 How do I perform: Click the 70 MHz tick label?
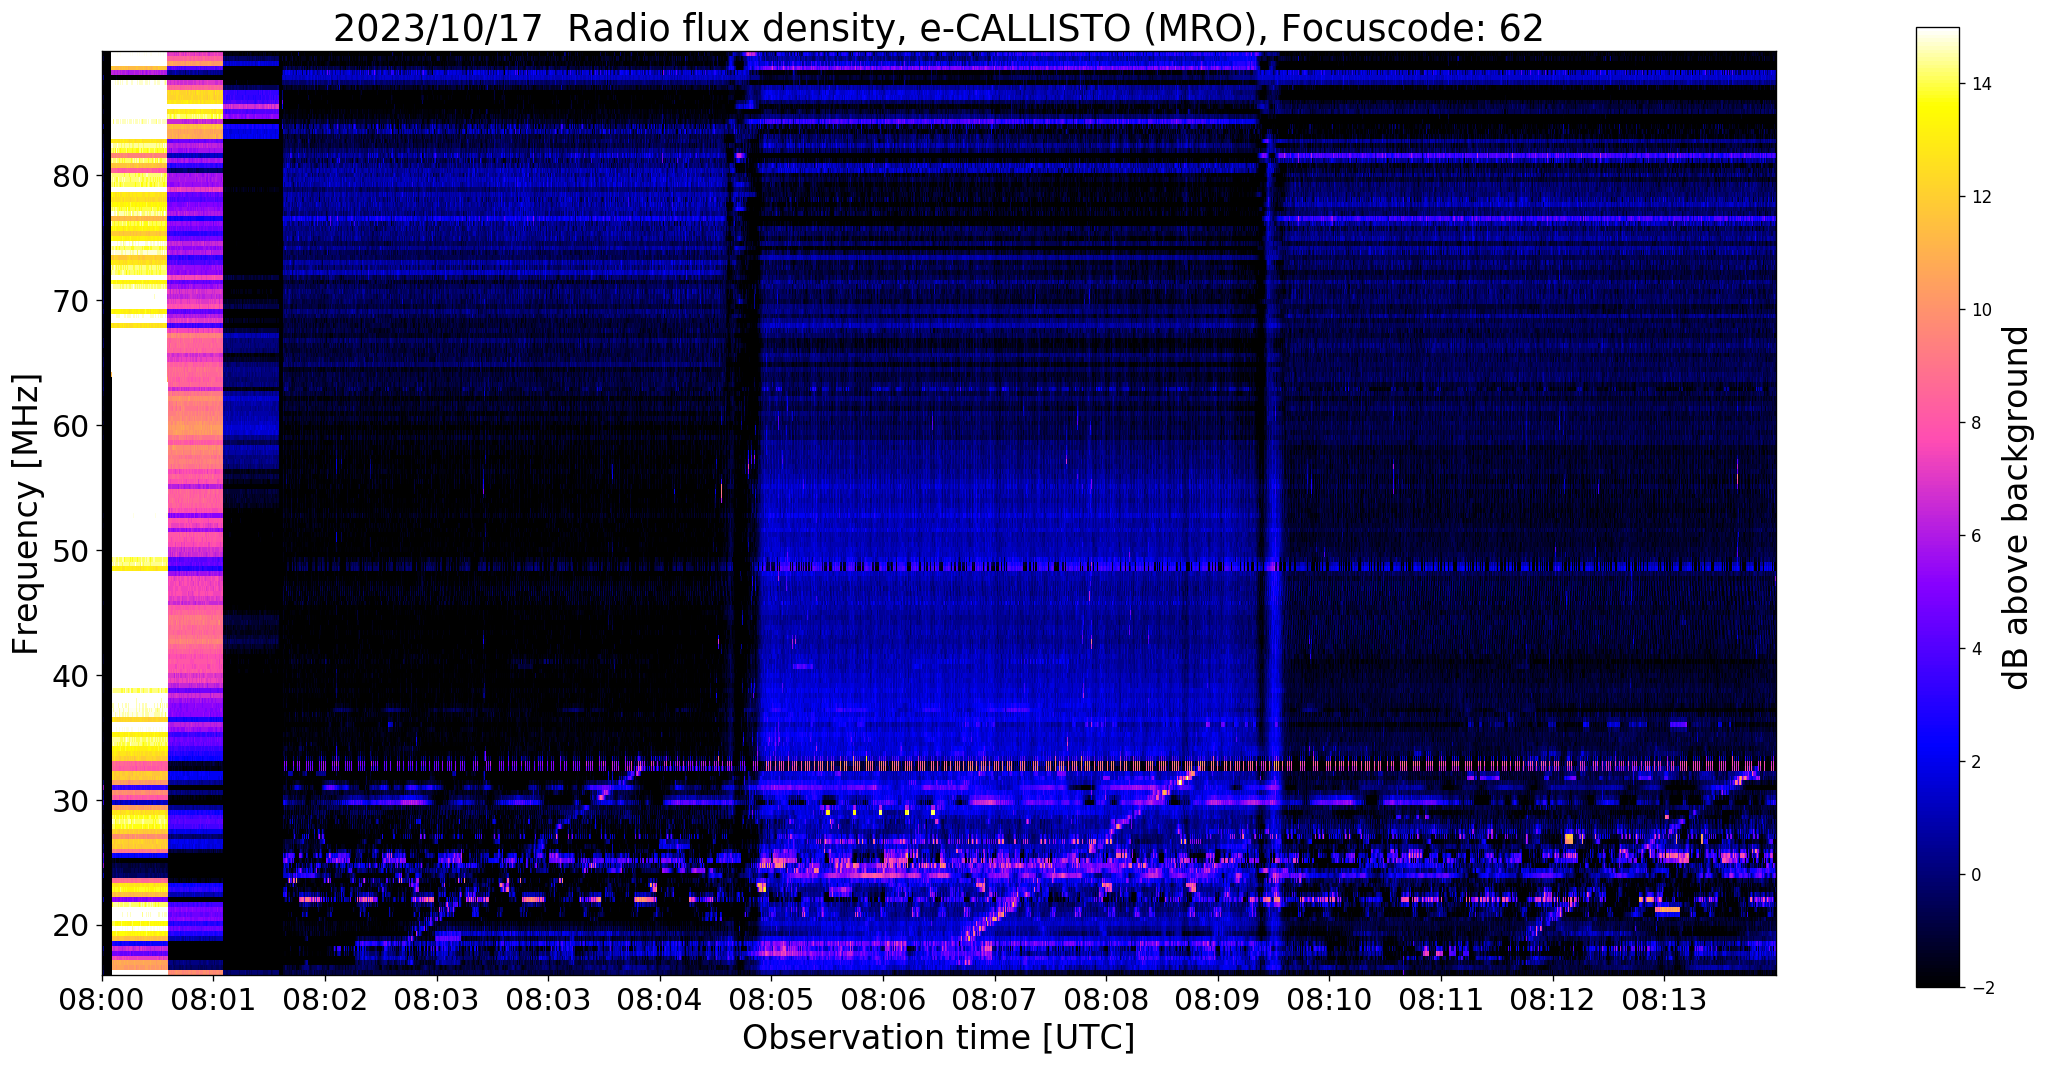[71, 302]
